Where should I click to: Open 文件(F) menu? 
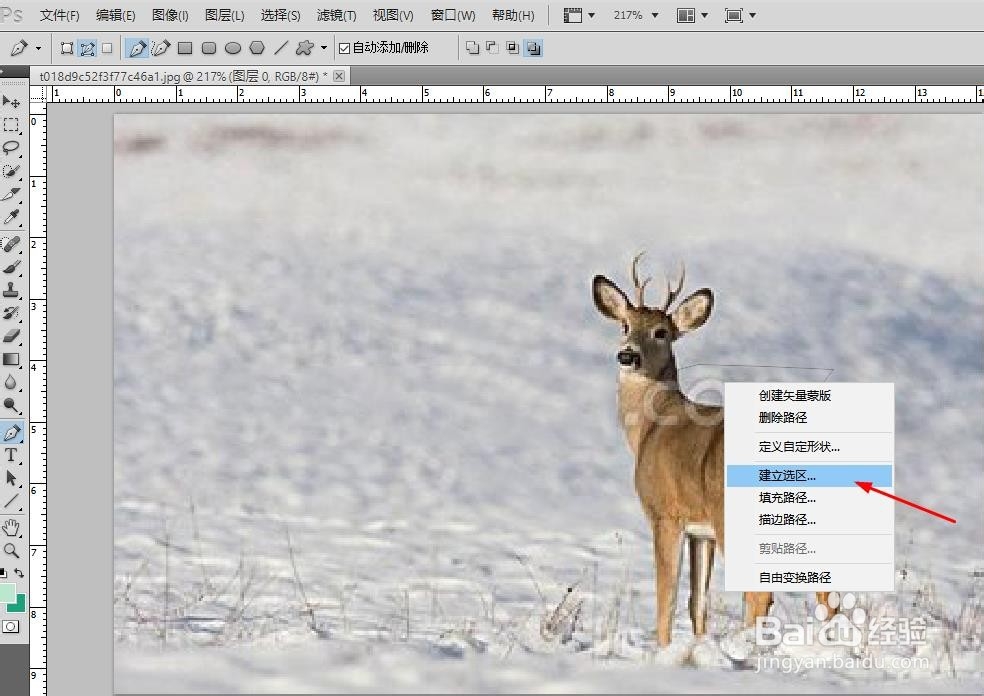[x=60, y=15]
